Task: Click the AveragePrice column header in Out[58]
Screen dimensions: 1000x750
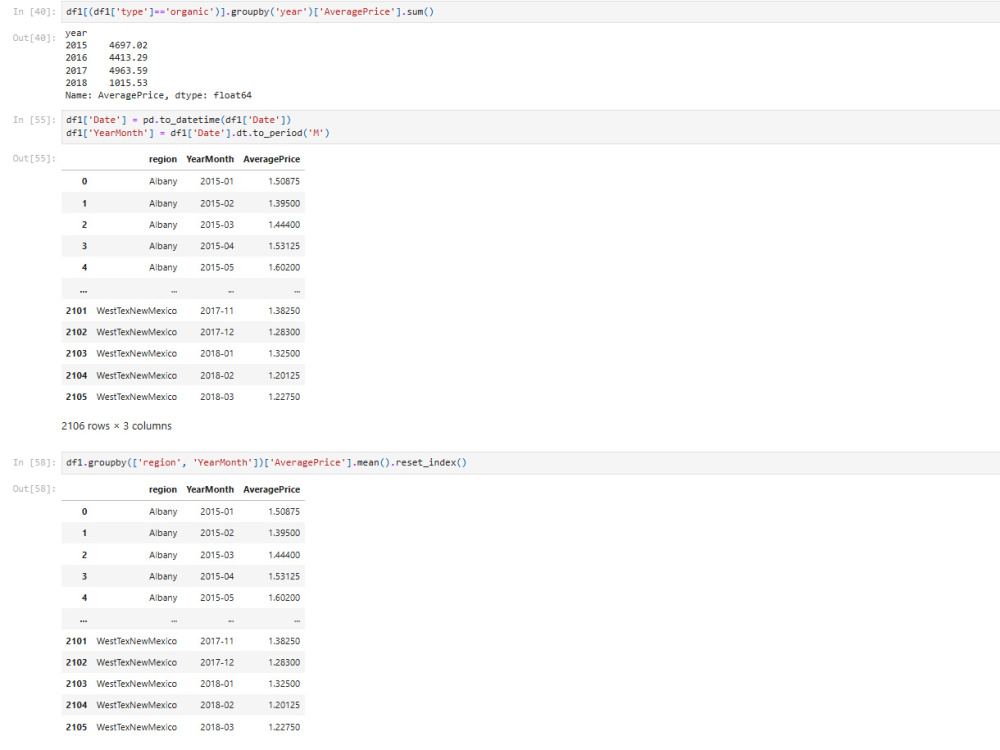Action: tap(271, 490)
